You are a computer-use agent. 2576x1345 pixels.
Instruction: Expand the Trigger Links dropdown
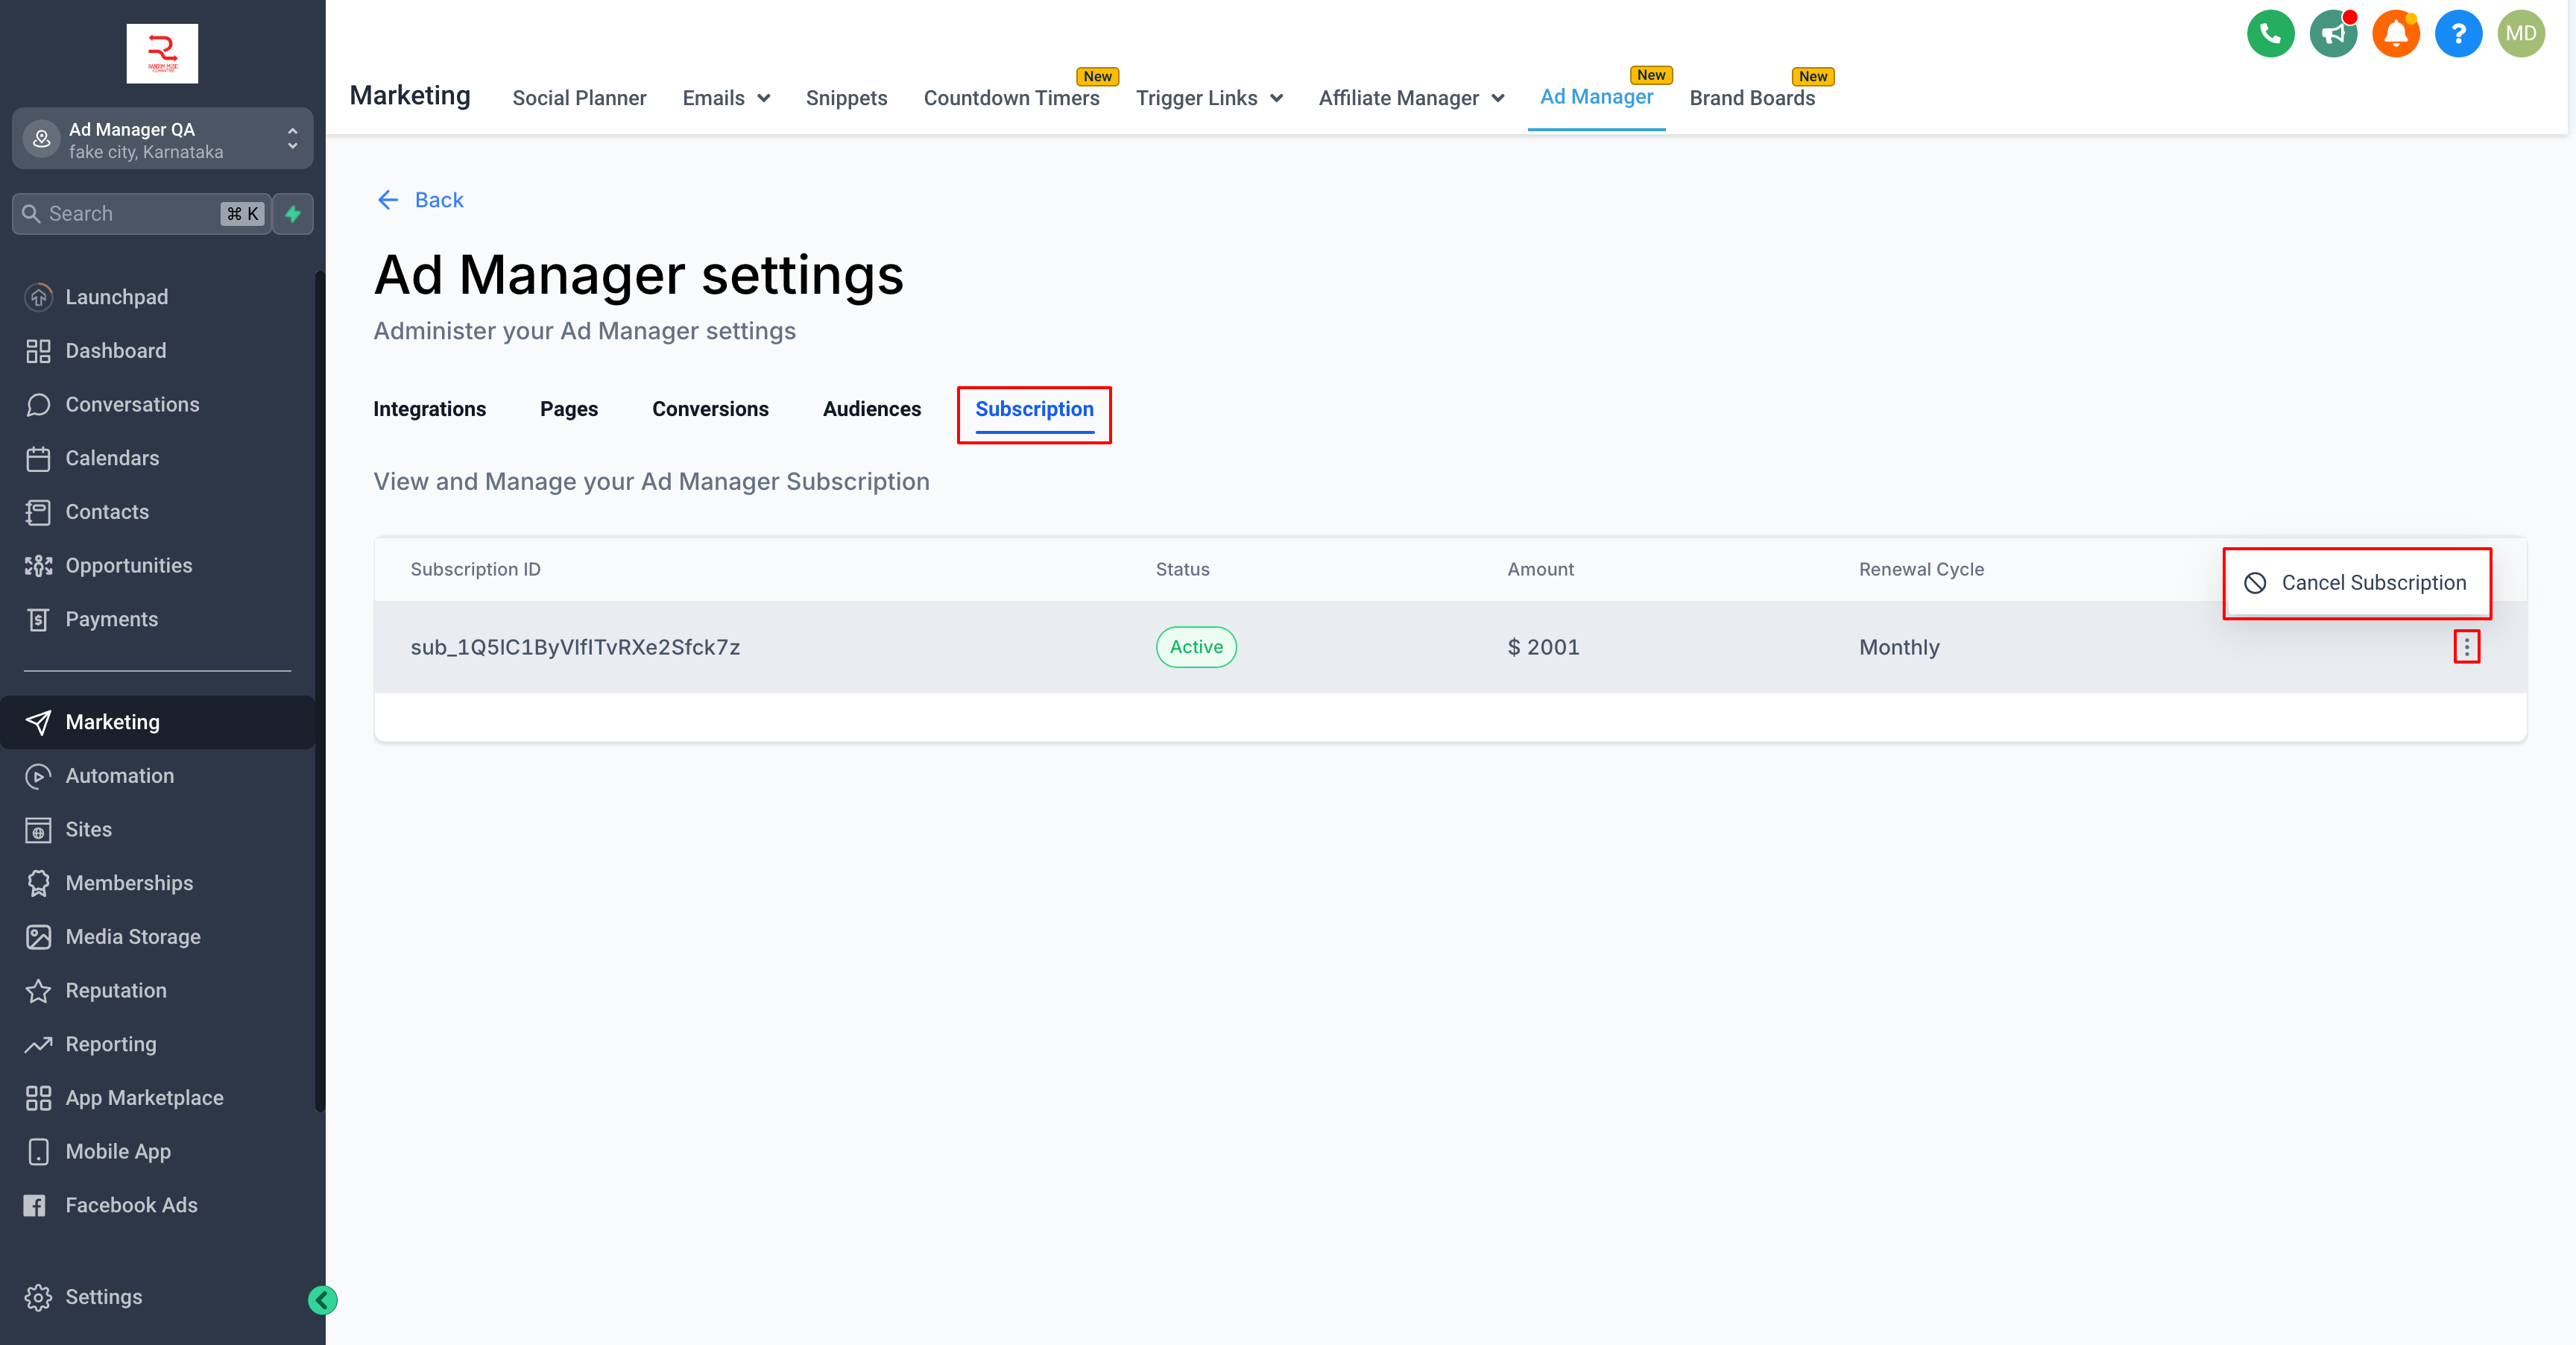click(x=1209, y=98)
